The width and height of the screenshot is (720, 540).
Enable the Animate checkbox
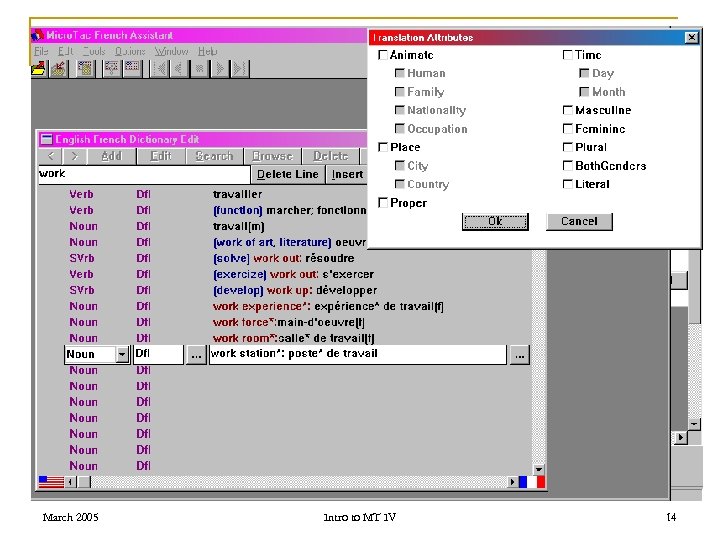383,55
